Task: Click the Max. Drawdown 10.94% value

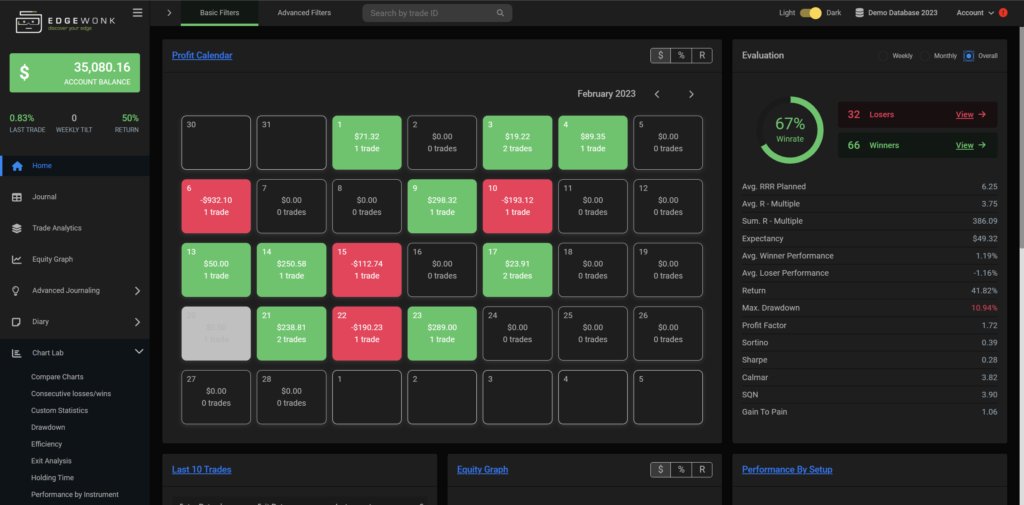Action: (x=984, y=308)
